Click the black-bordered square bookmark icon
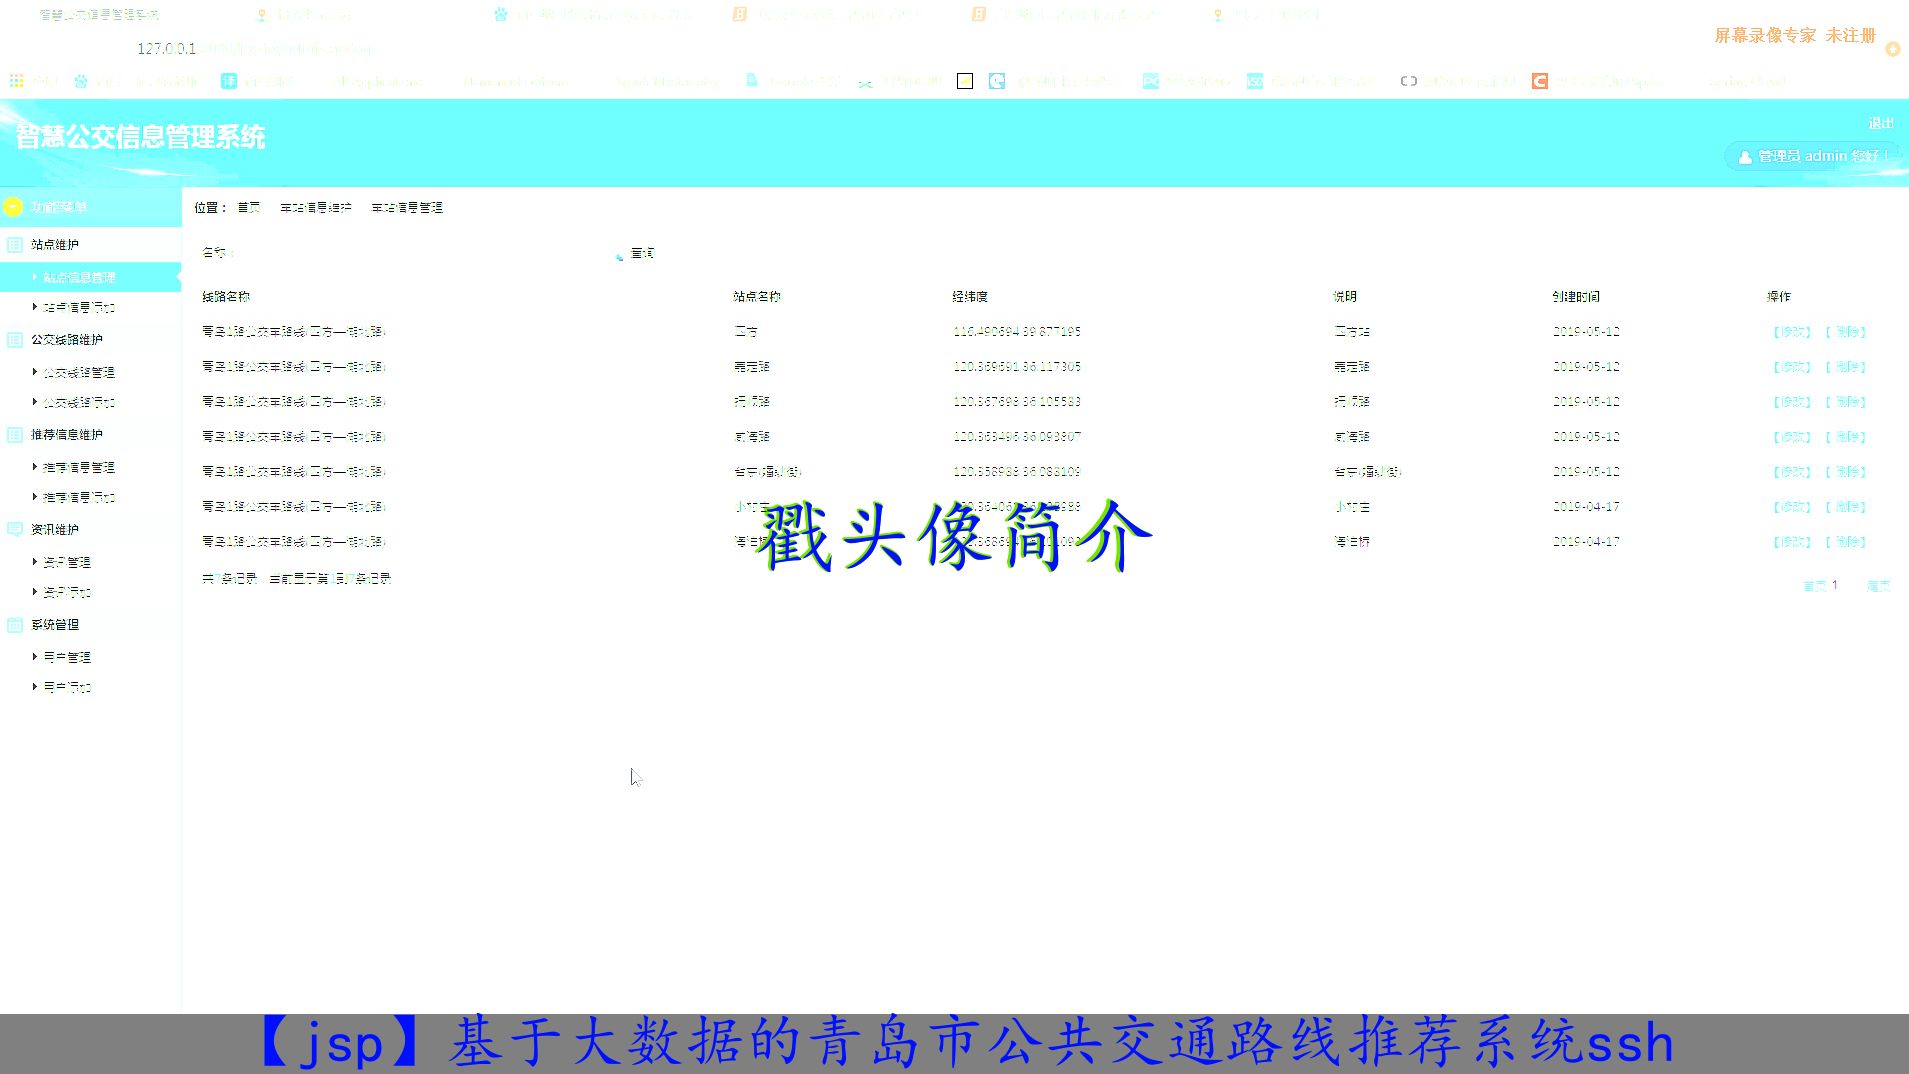 tap(965, 81)
